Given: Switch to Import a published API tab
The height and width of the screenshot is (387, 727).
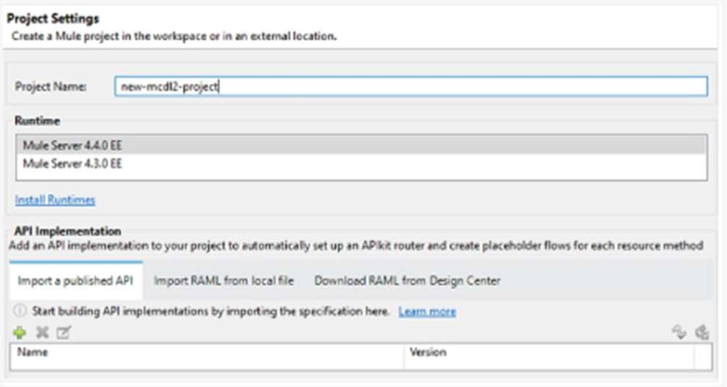Looking at the screenshot, I should (x=76, y=280).
